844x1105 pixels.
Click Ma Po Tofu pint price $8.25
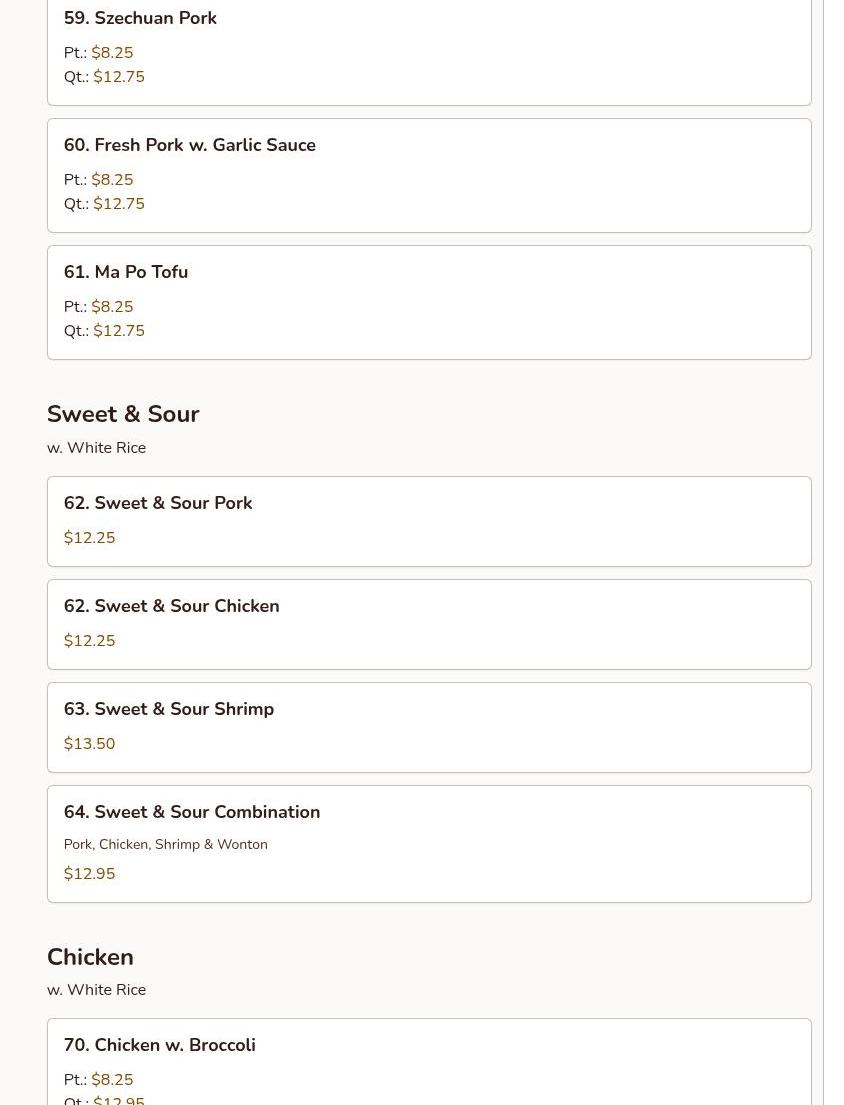click(112, 307)
